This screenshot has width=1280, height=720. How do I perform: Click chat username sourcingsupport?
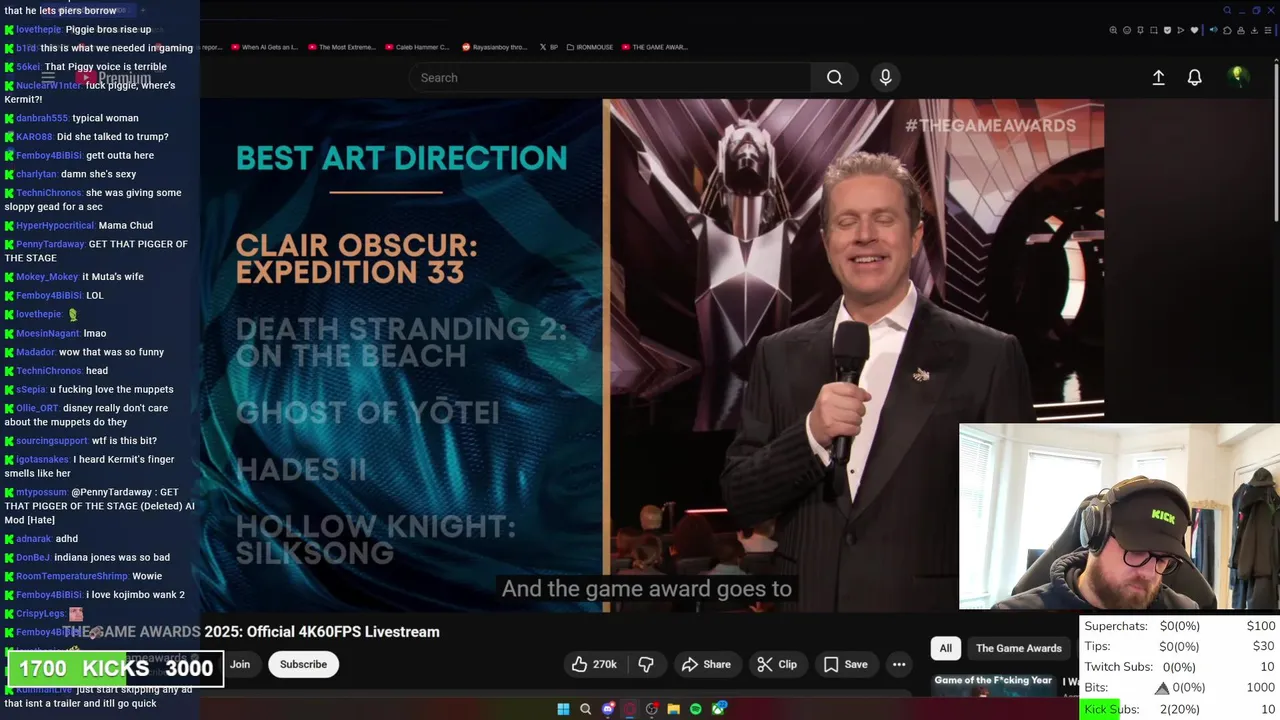point(52,441)
